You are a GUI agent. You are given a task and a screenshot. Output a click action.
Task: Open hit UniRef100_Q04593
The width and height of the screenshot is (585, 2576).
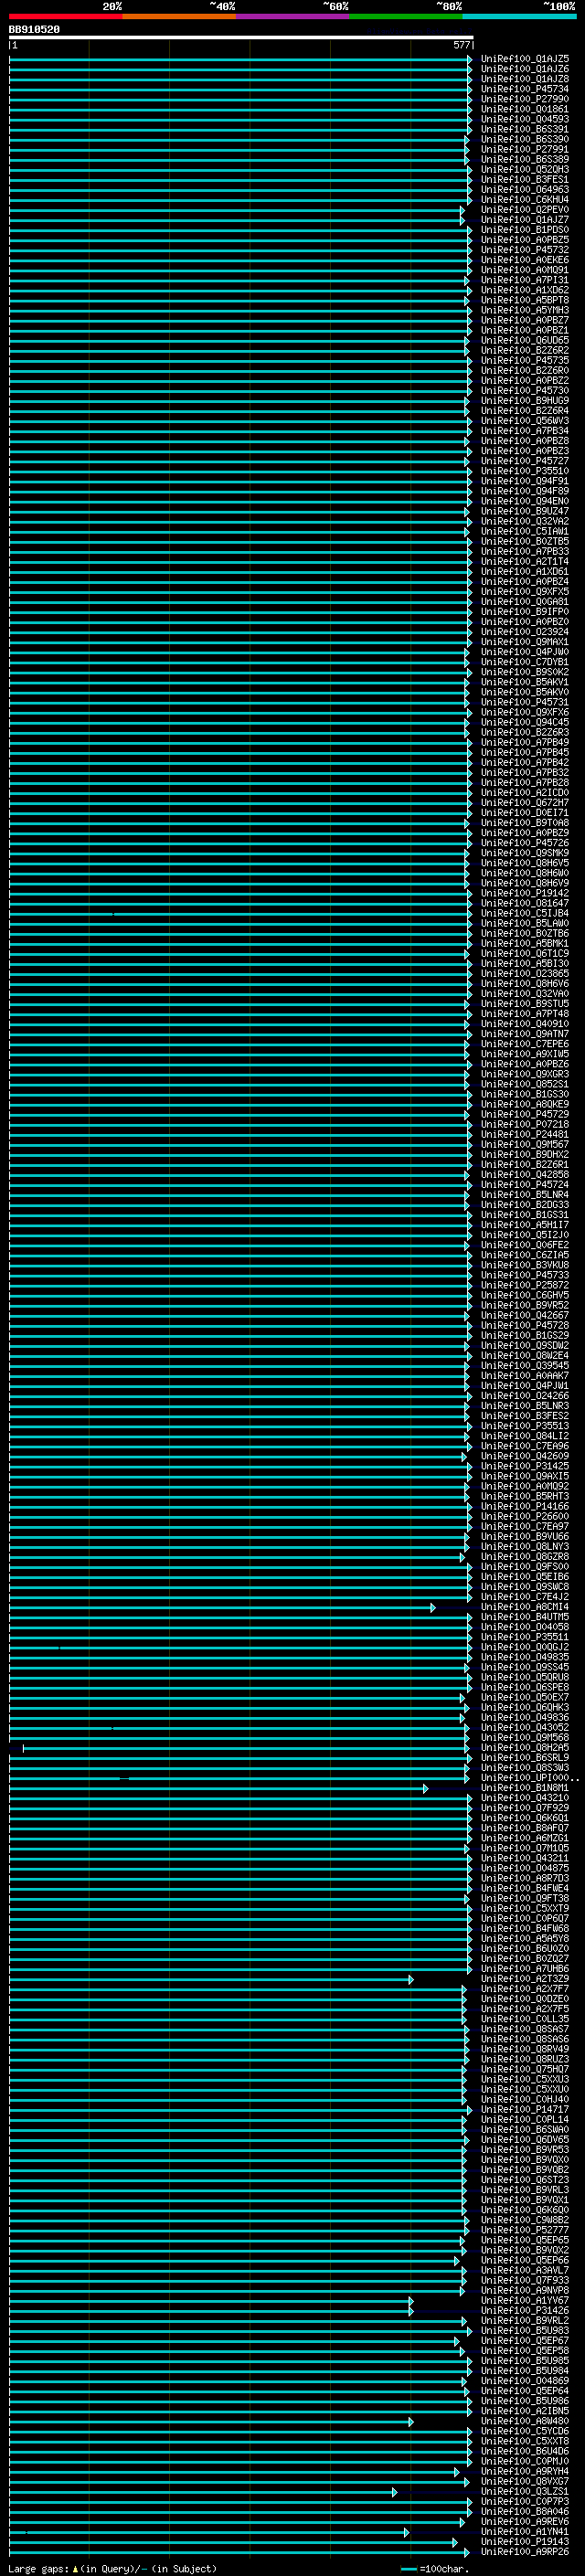(525, 119)
